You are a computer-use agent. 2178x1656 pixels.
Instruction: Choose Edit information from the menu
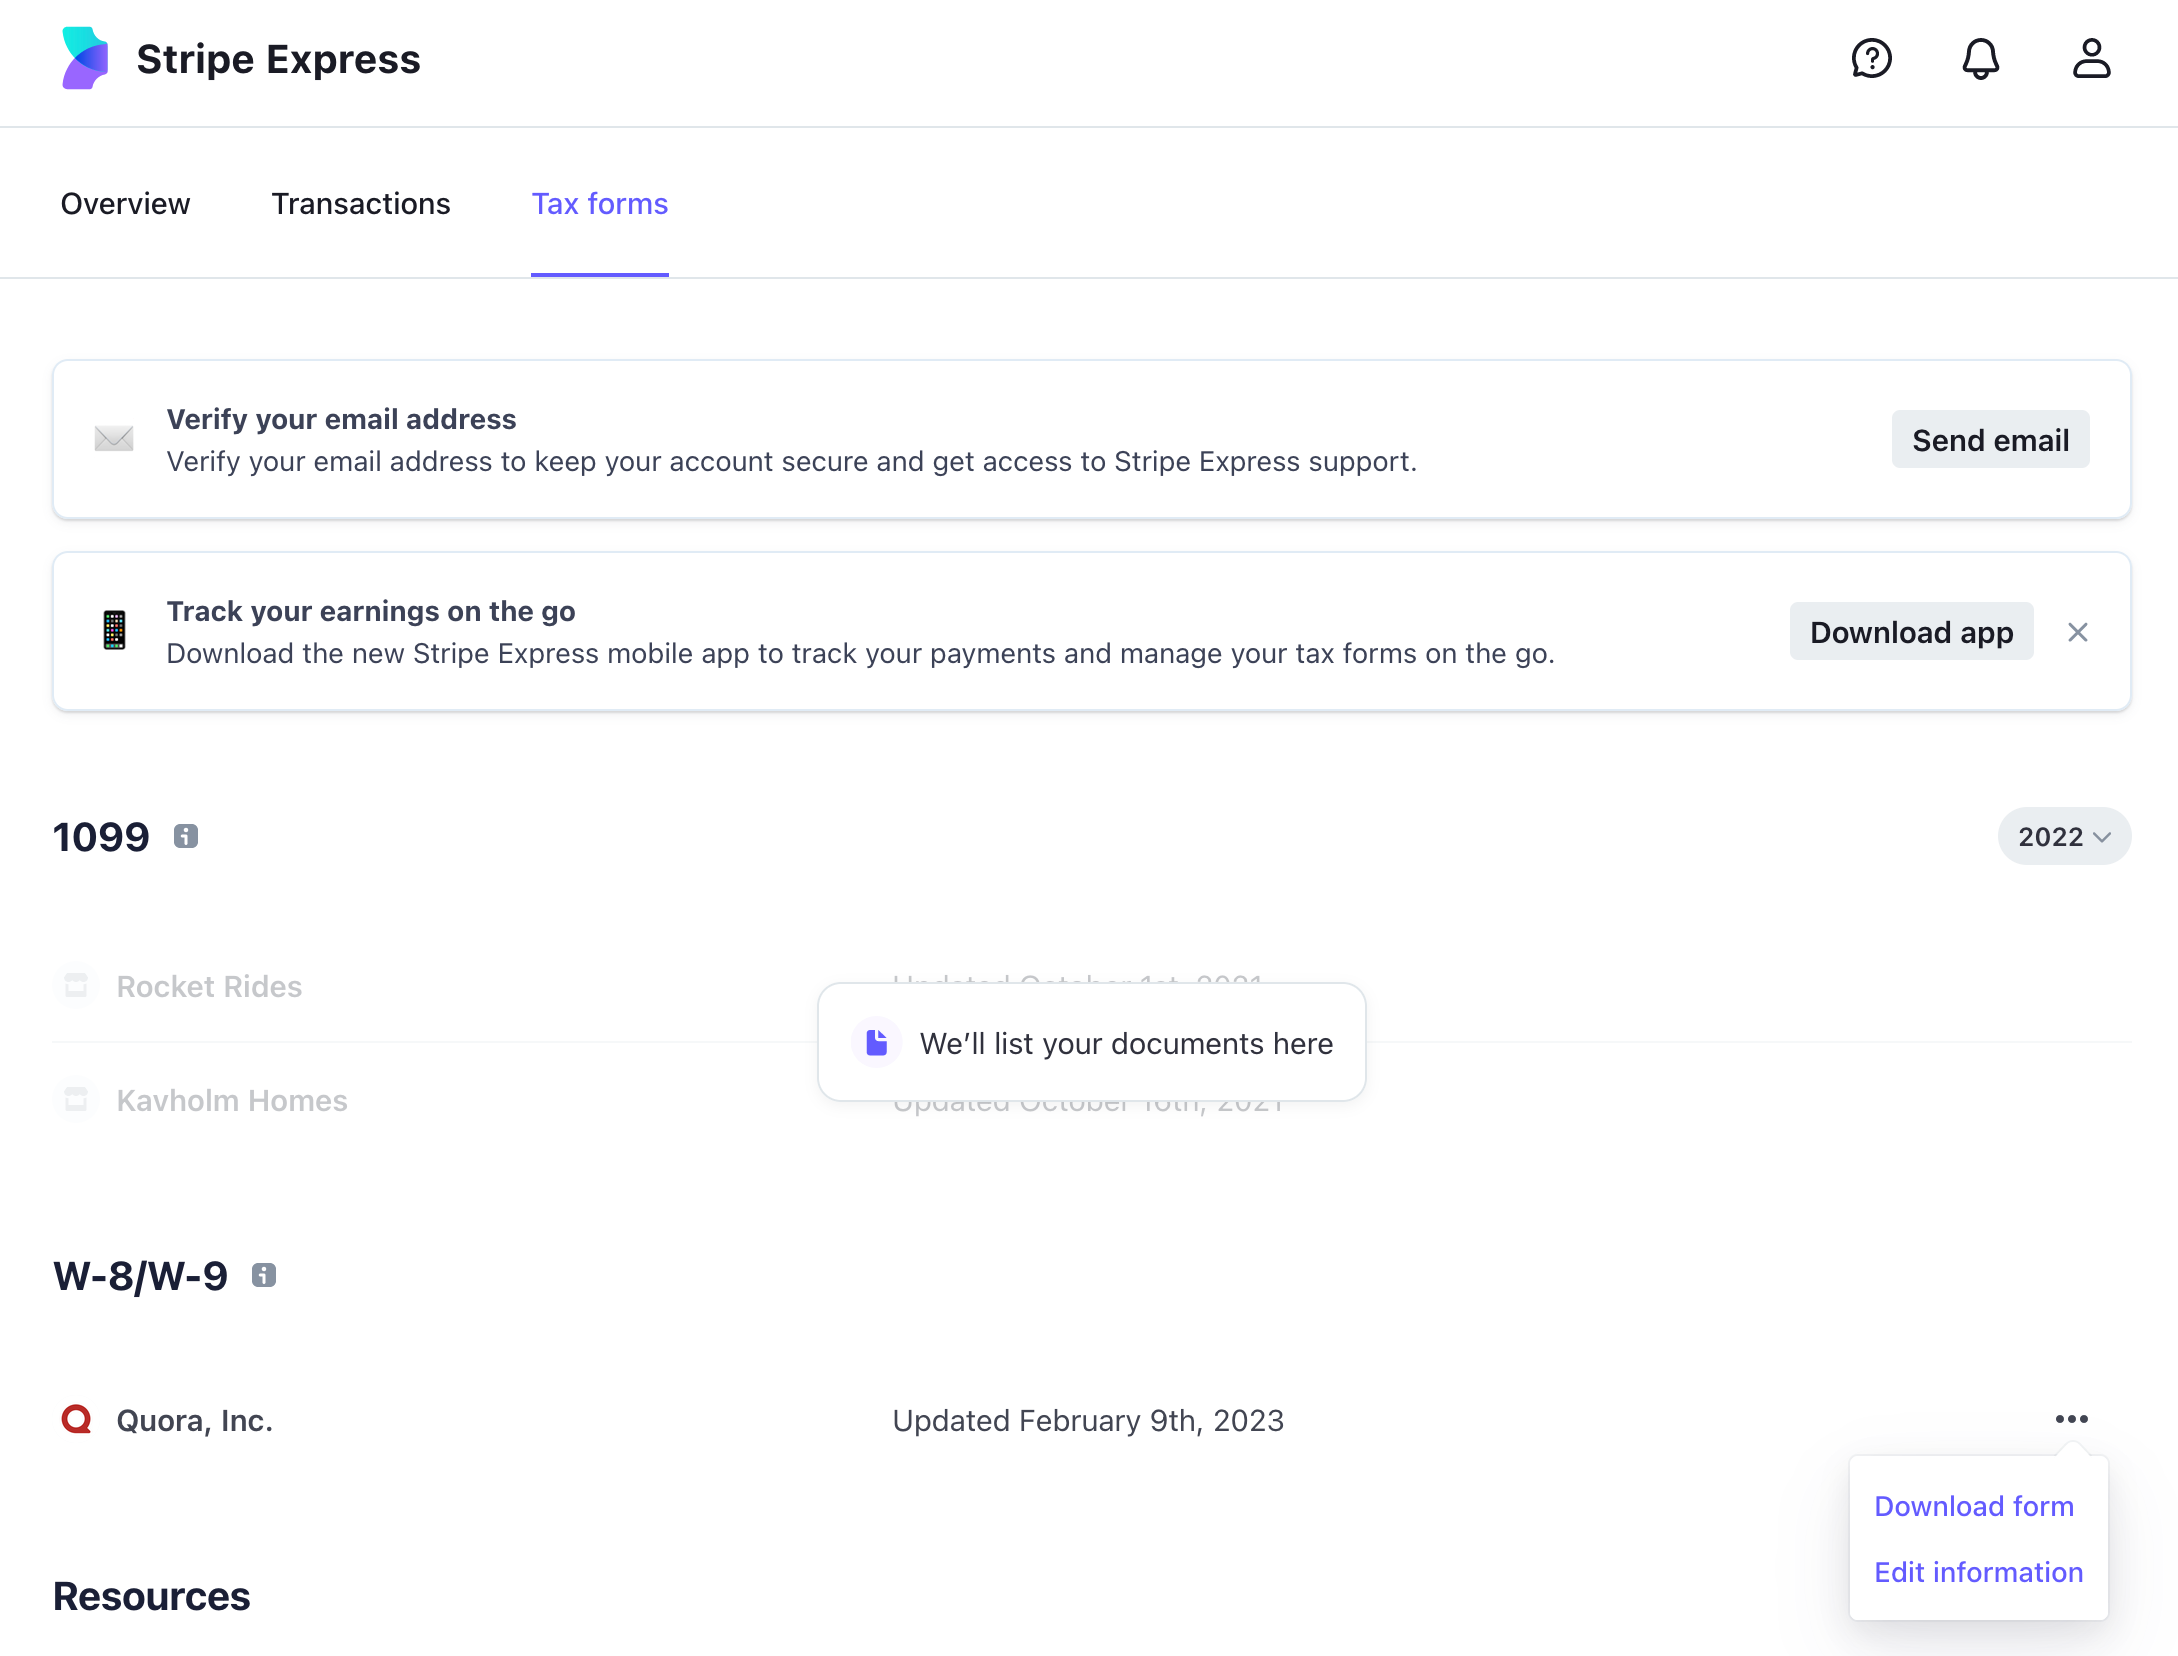click(x=1978, y=1572)
